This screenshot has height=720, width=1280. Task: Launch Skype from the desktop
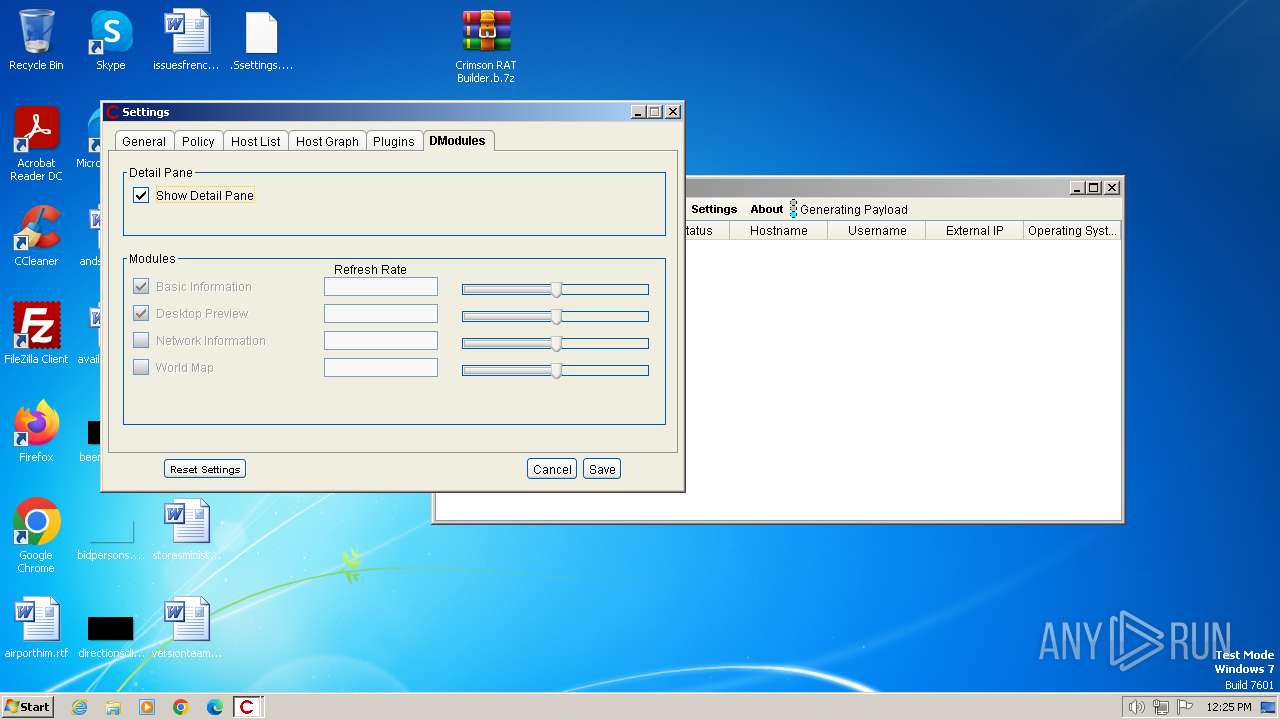[110, 40]
